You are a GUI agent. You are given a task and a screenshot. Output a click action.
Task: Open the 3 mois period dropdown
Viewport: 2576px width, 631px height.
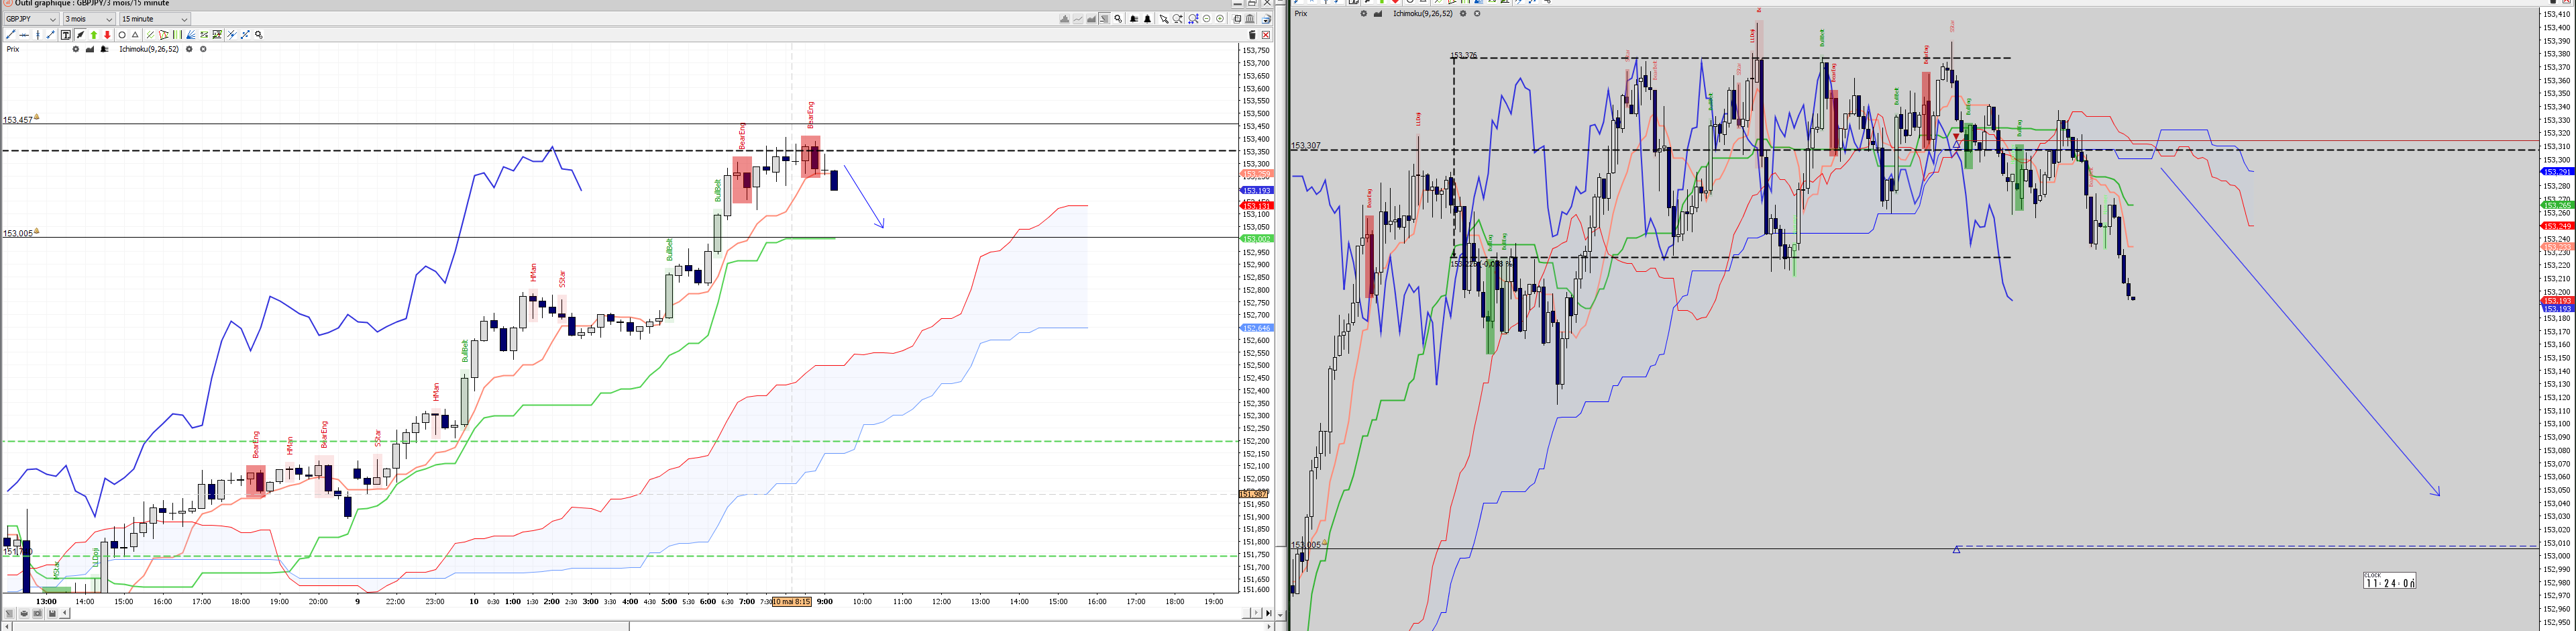pos(89,19)
